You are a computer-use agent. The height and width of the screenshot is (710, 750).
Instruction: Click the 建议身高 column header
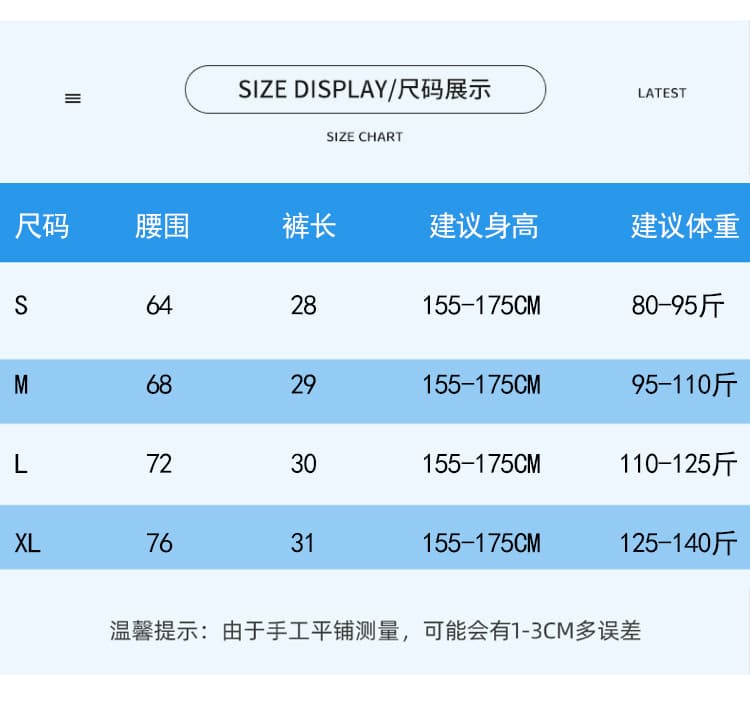[x=484, y=226]
